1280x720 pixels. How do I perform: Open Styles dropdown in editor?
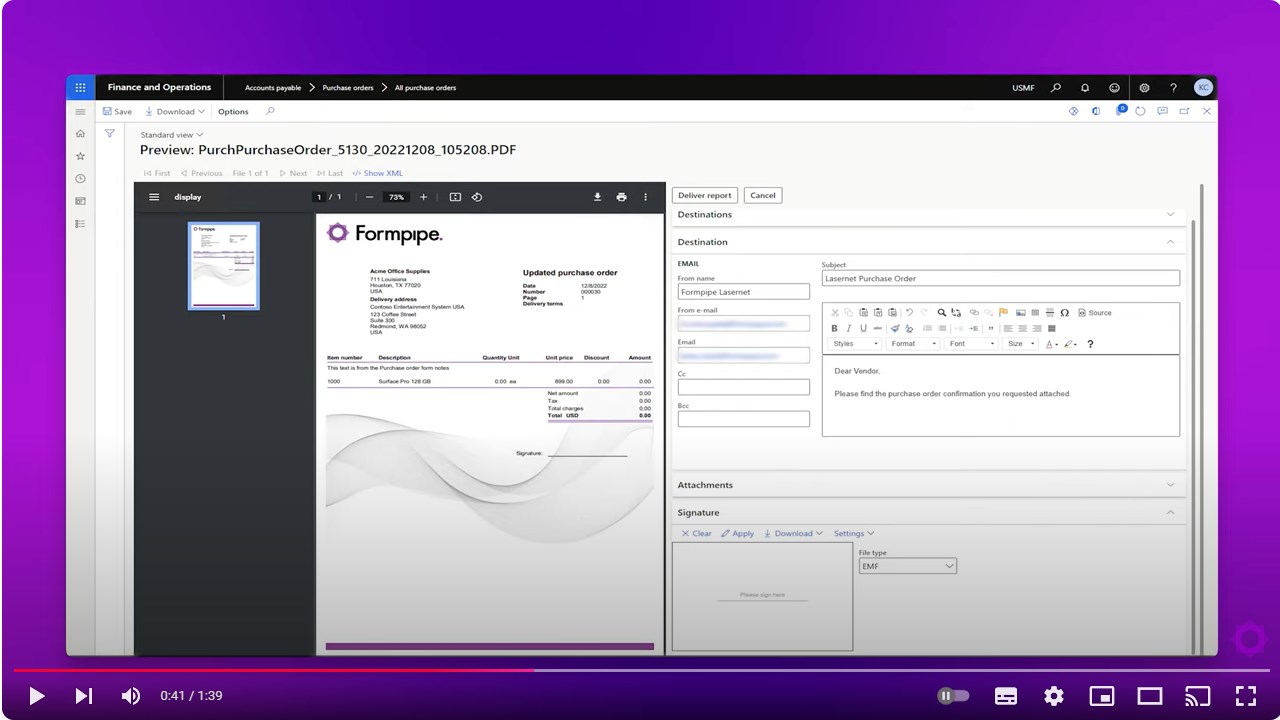click(x=856, y=344)
